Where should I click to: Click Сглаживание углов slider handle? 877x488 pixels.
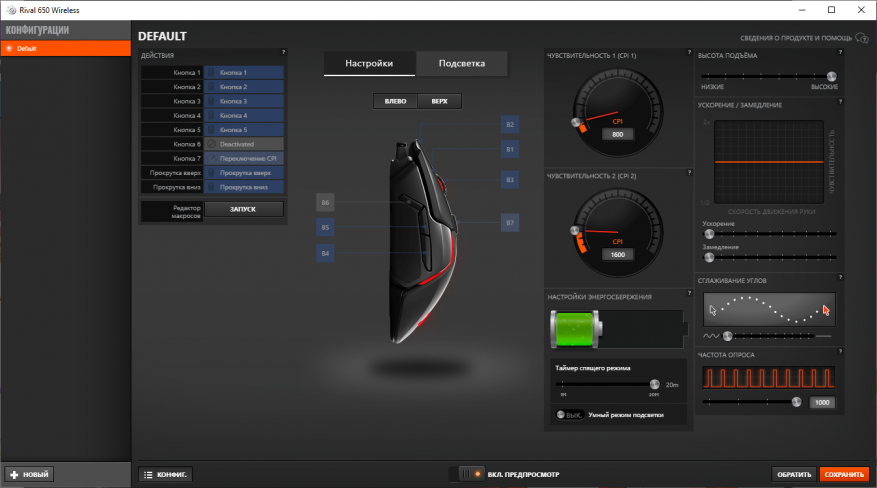click(x=727, y=336)
